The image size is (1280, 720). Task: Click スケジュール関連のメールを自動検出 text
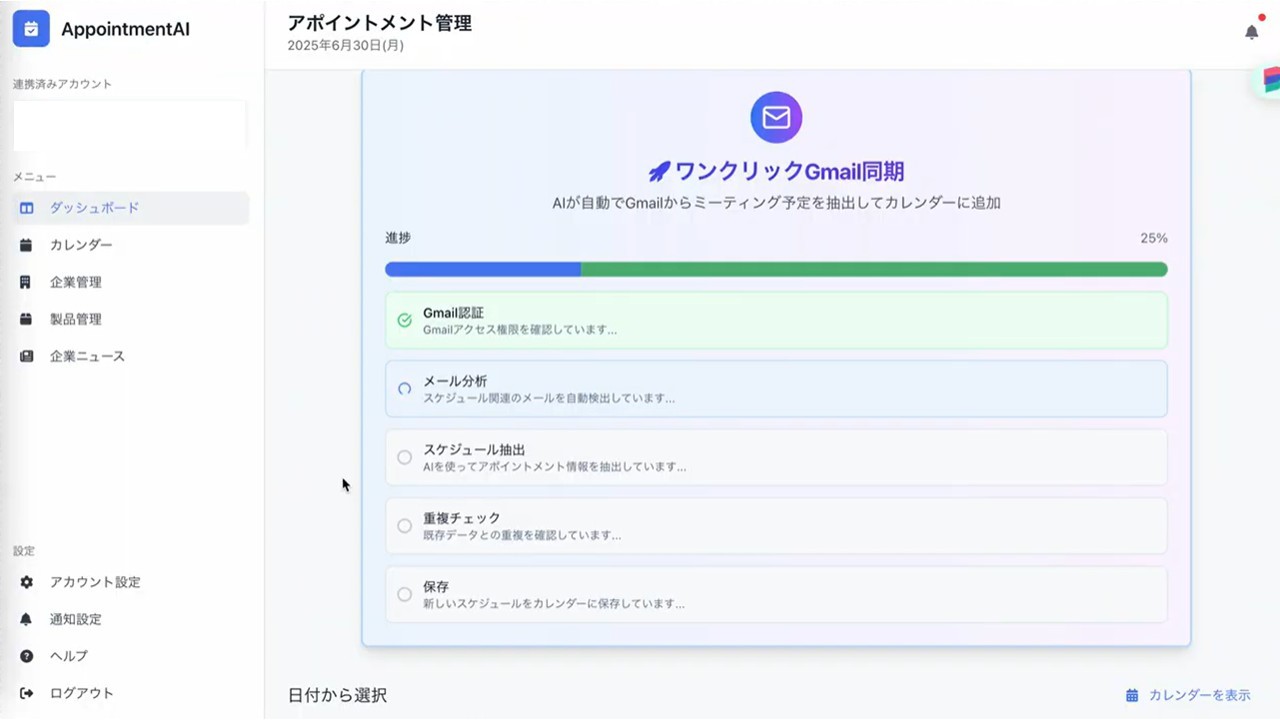549,398
